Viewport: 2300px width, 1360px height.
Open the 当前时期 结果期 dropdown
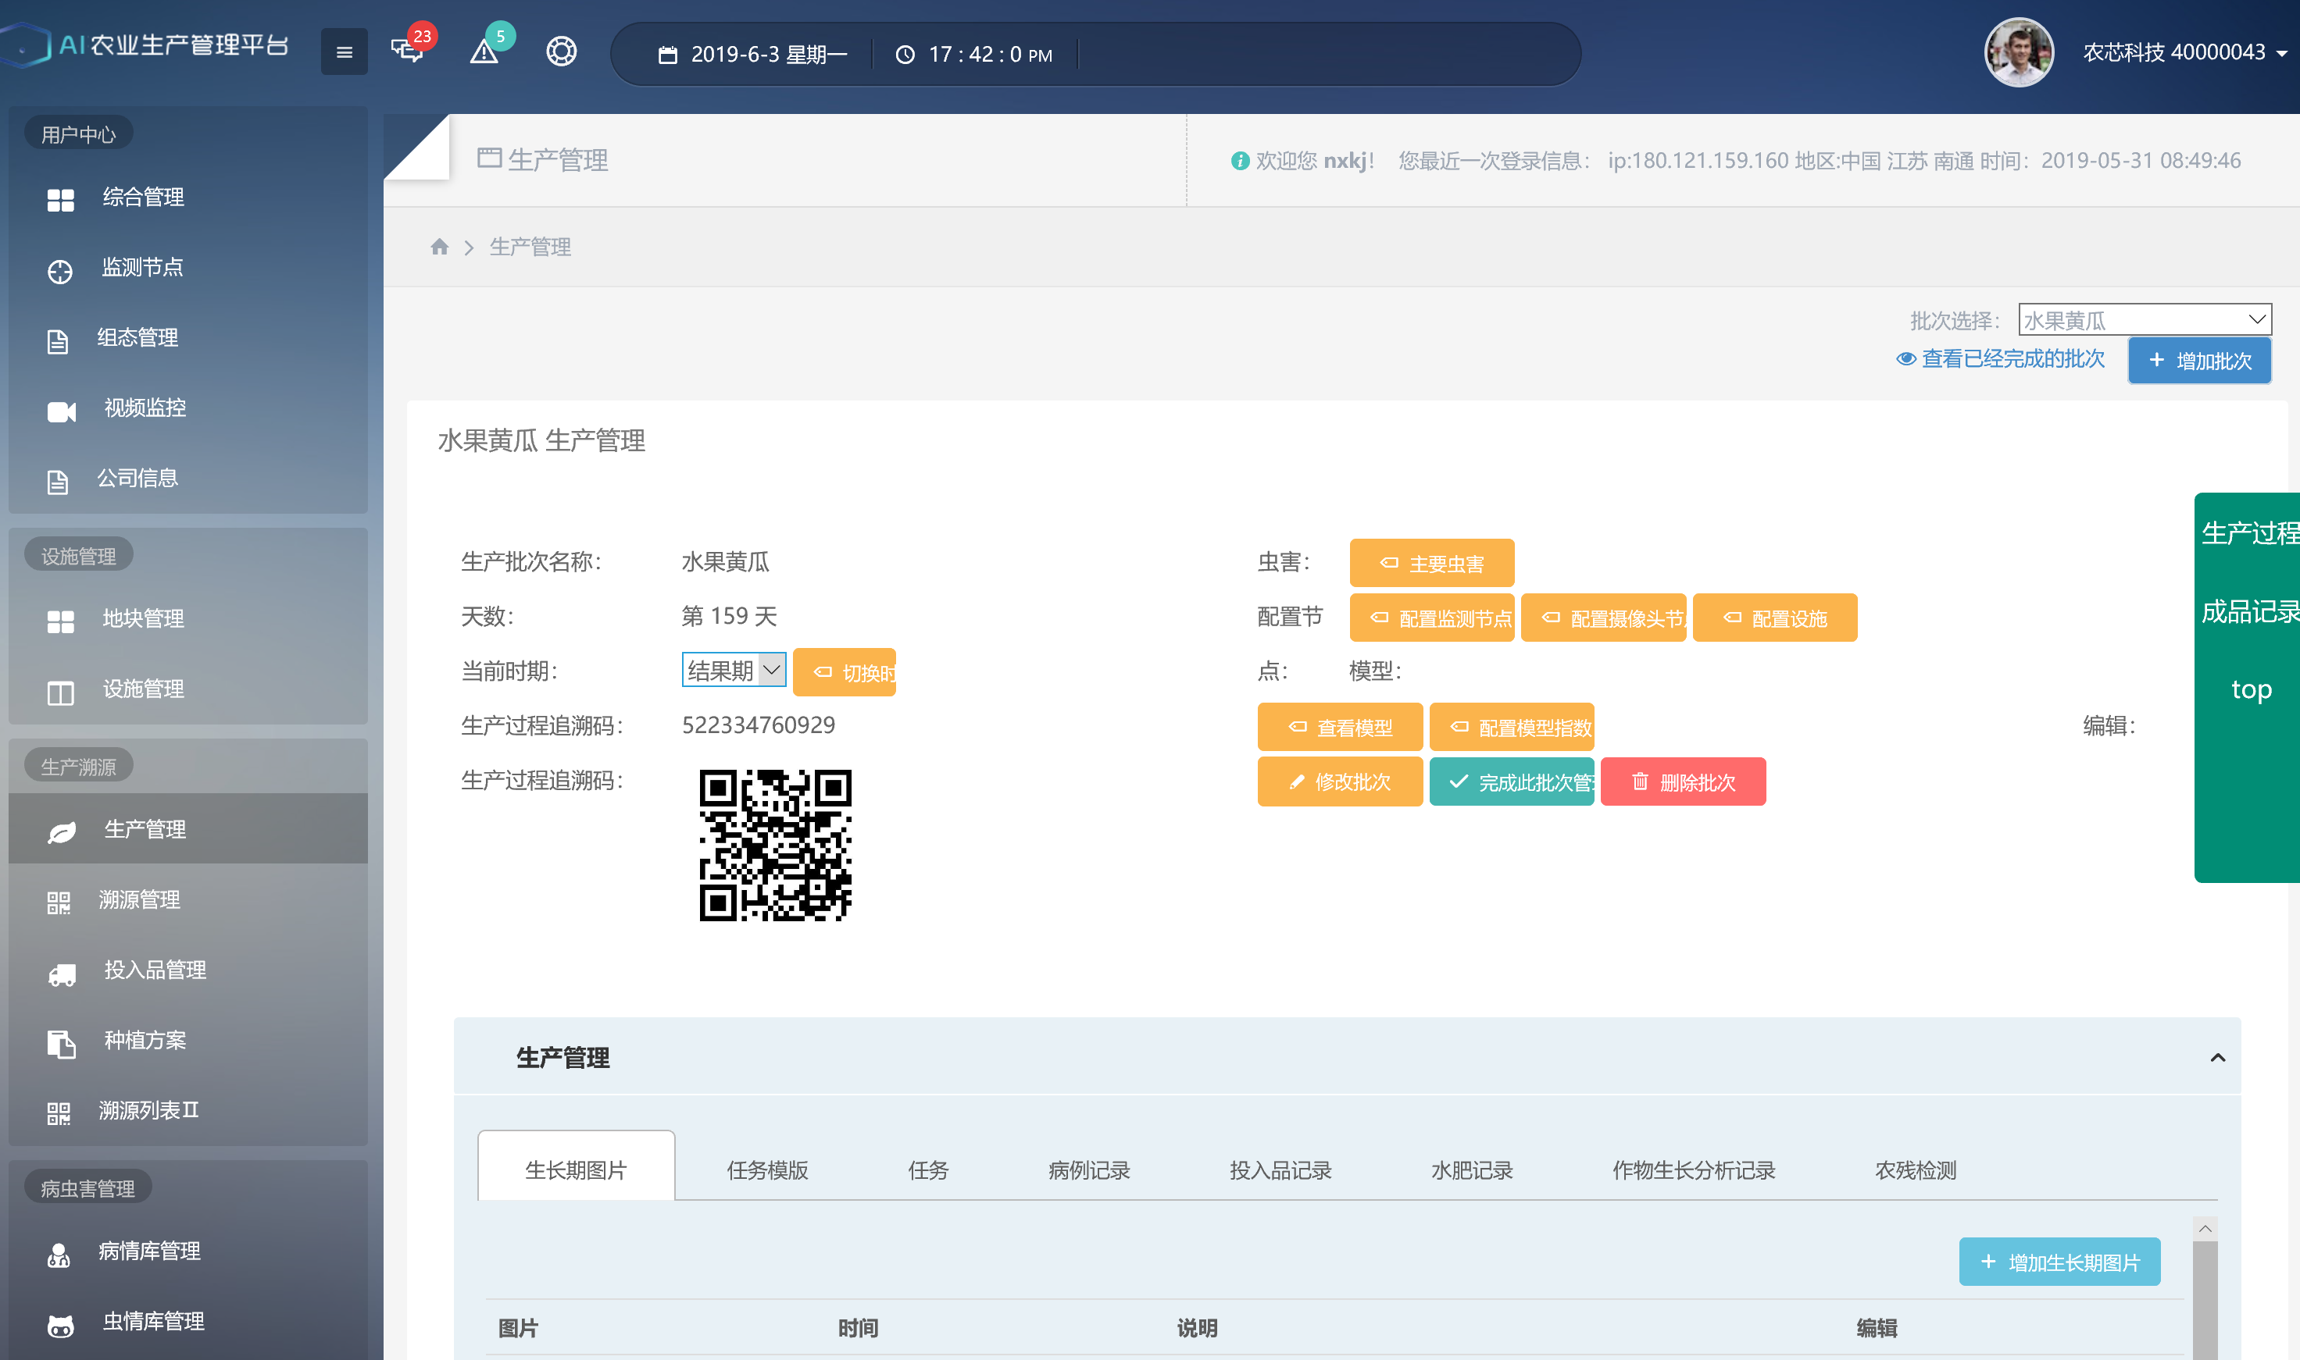pyautogui.click(x=733, y=670)
